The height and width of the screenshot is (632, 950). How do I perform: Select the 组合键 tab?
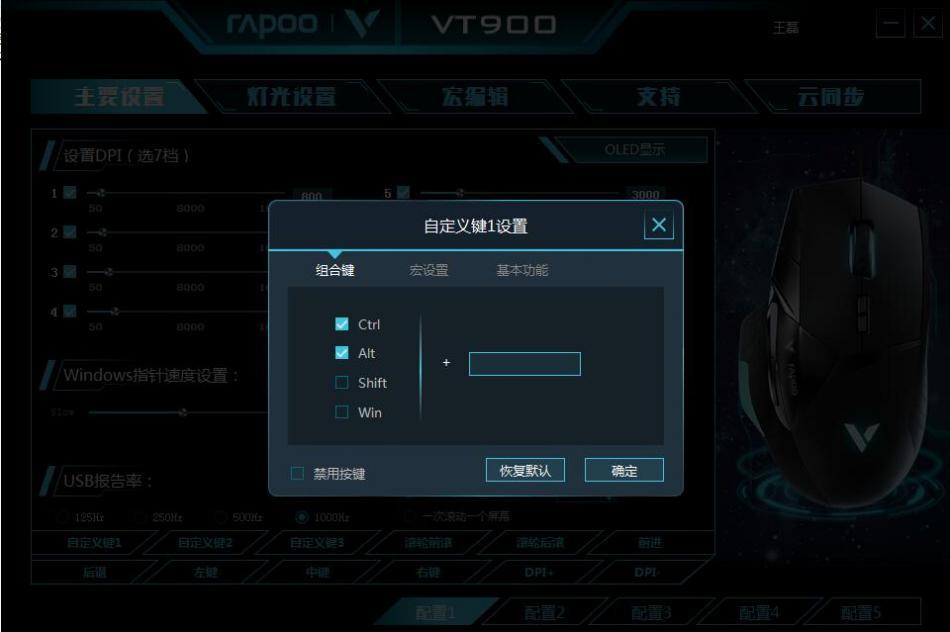pyautogui.click(x=335, y=270)
